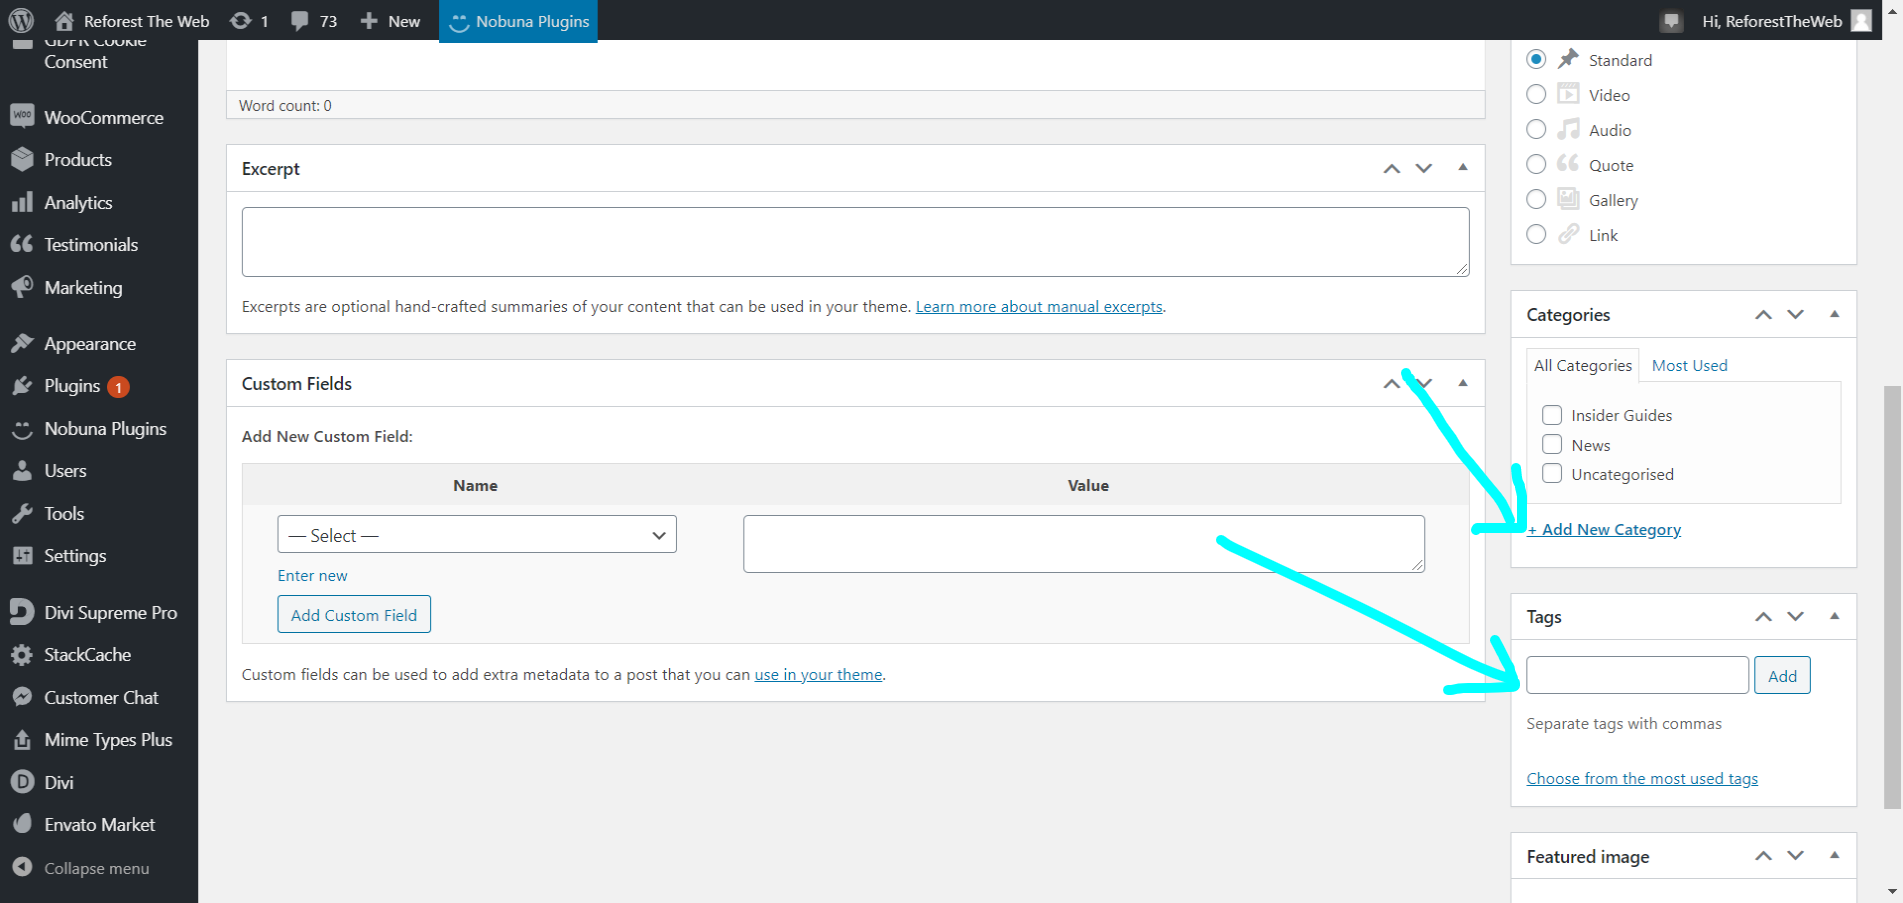Click the page vertical scrollbar

coord(1892,596)
